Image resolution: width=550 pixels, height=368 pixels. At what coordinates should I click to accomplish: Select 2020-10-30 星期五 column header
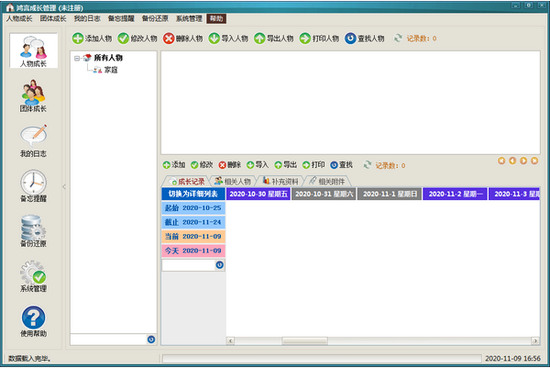[x=258, y=194]
